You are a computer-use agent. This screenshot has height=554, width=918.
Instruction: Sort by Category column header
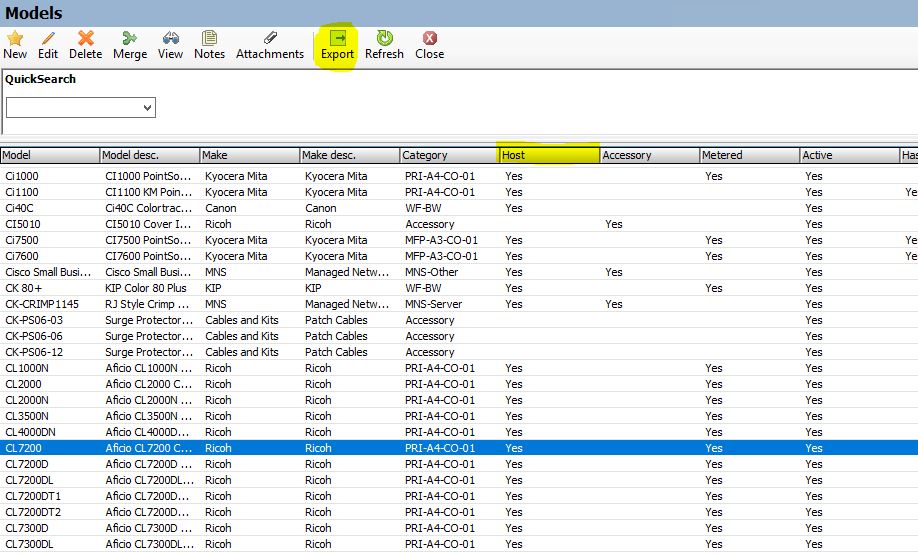449,155
